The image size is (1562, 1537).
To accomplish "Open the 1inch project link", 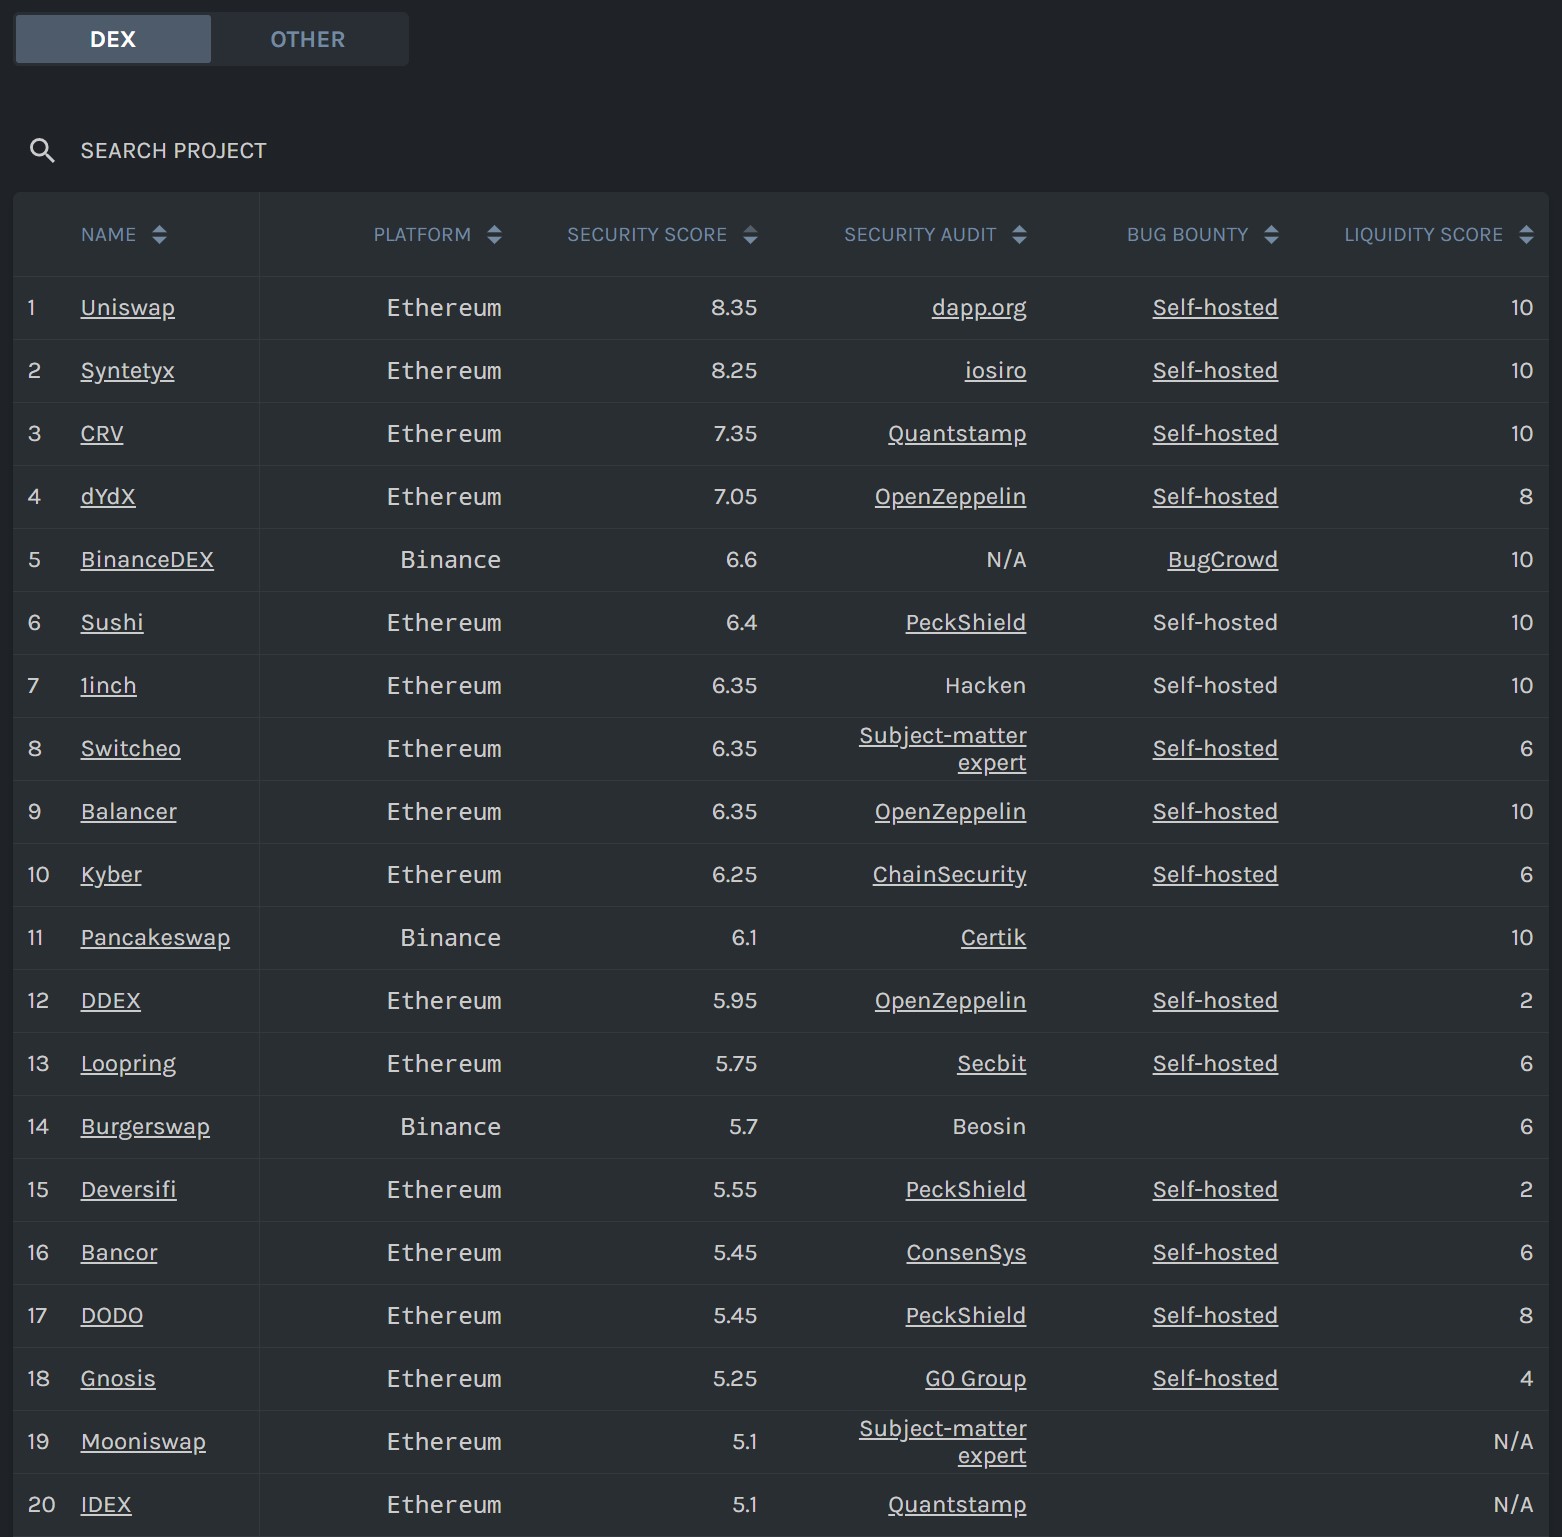I will coord(108,686).
